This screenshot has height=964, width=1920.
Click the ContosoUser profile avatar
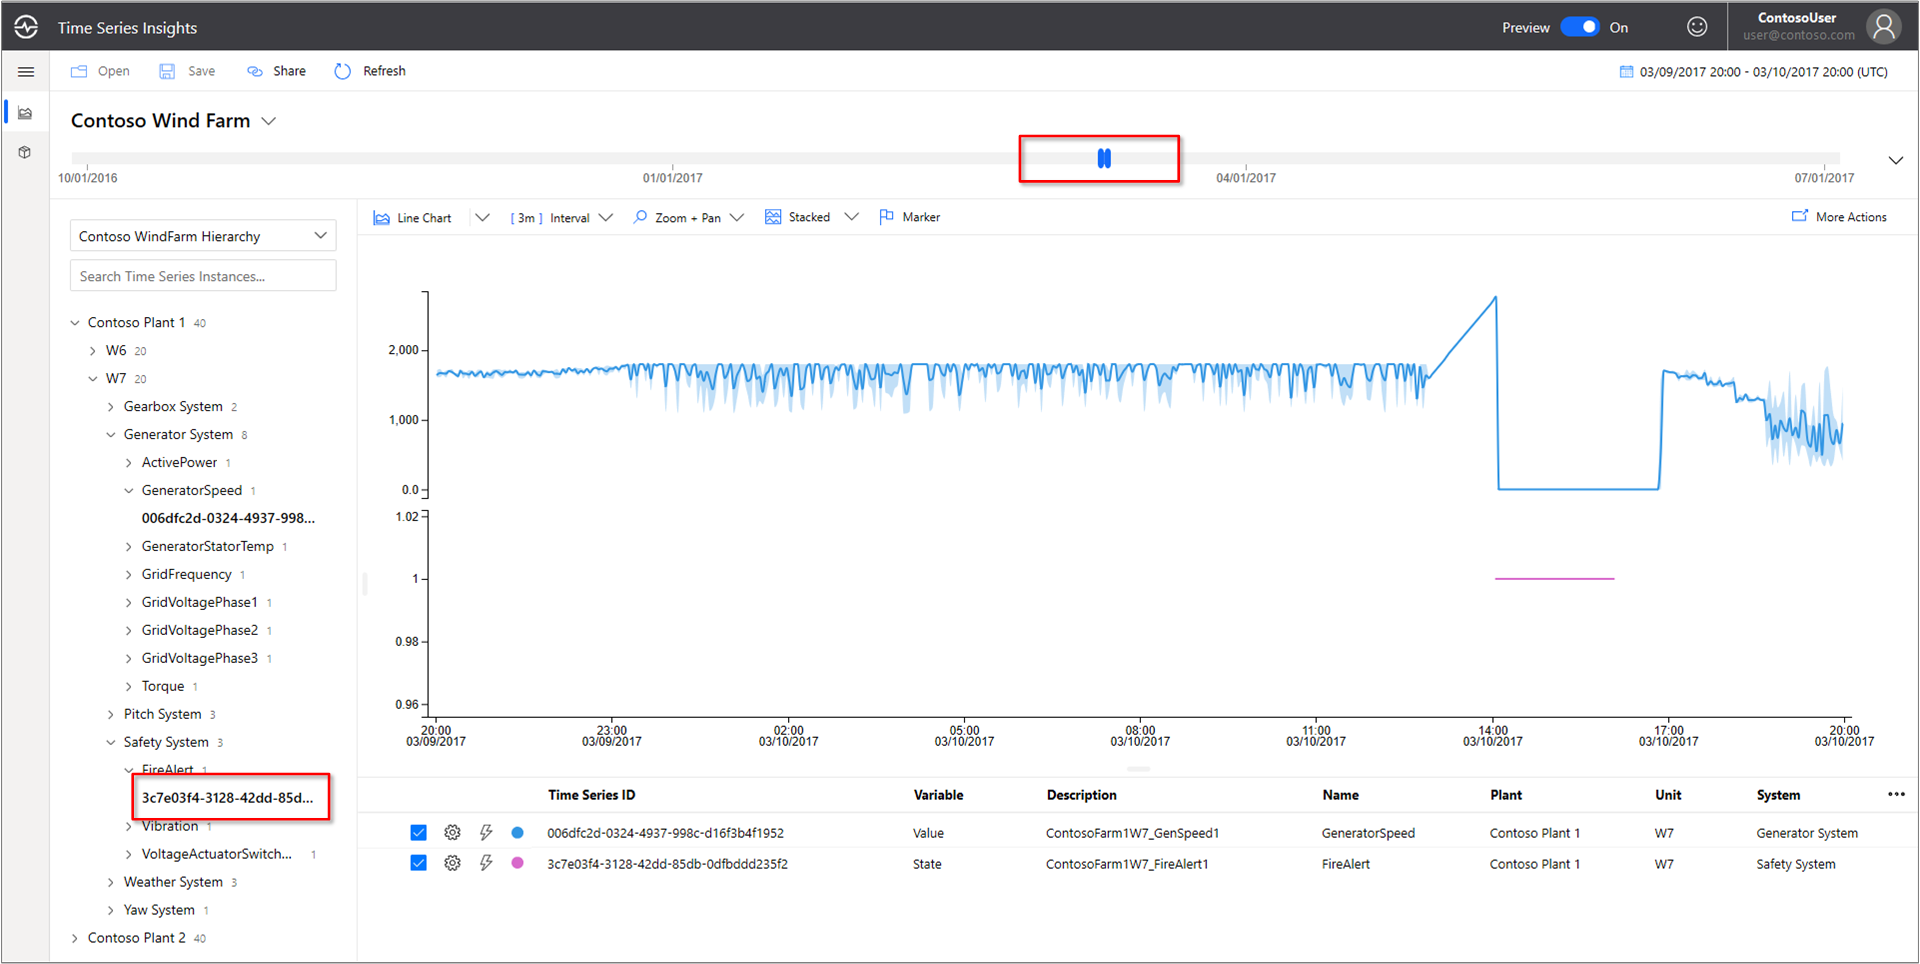1884,27
